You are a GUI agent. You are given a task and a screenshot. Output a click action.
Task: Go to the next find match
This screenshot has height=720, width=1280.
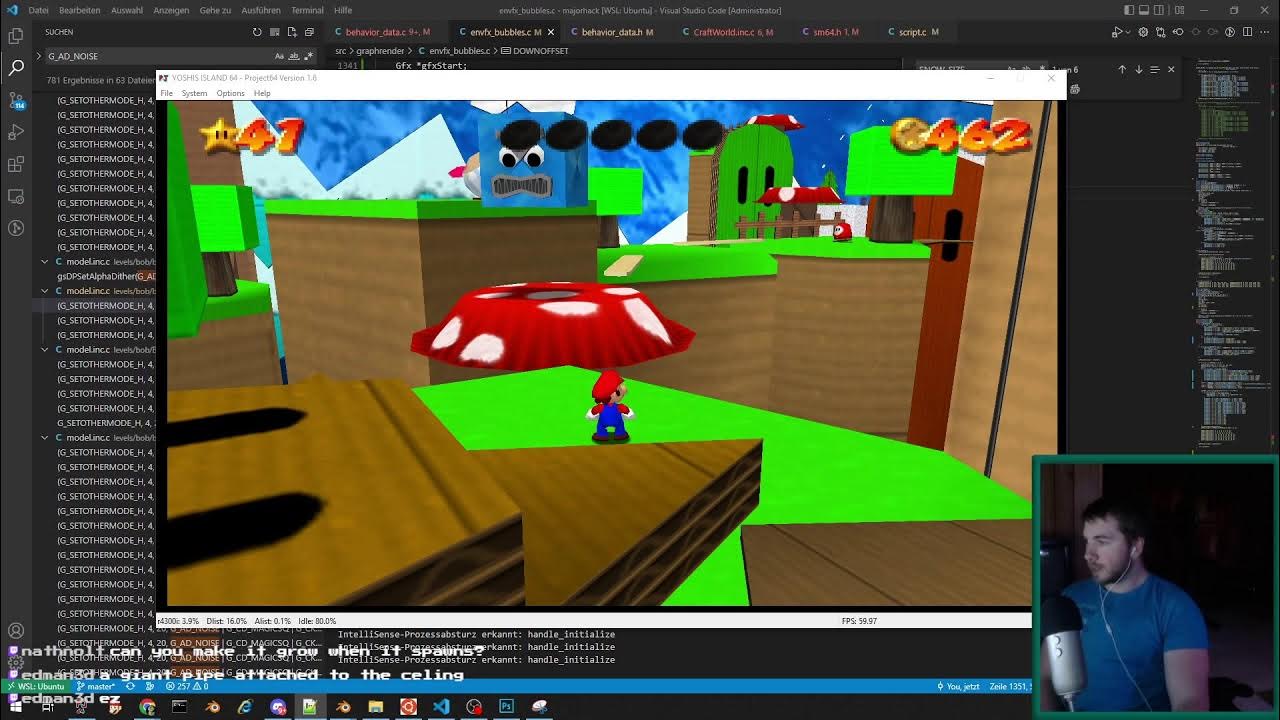(1138, 69)
